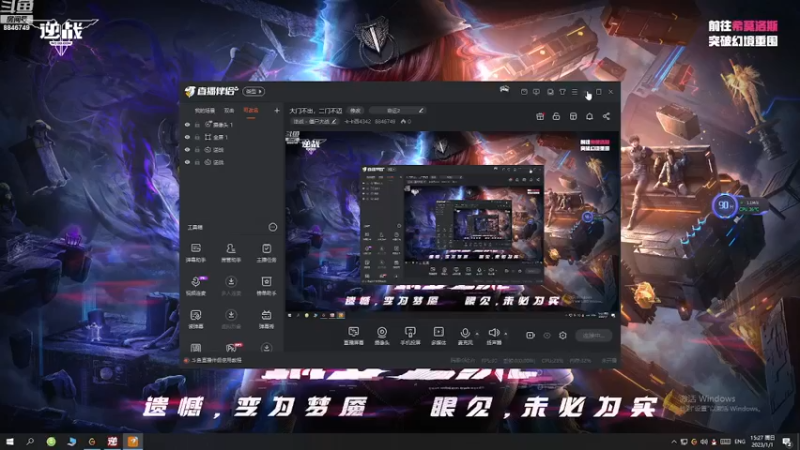Open the 弹幕秀 TV-shaped tool
Viewport: 800px width, 450px height.
tap(266, 318)
